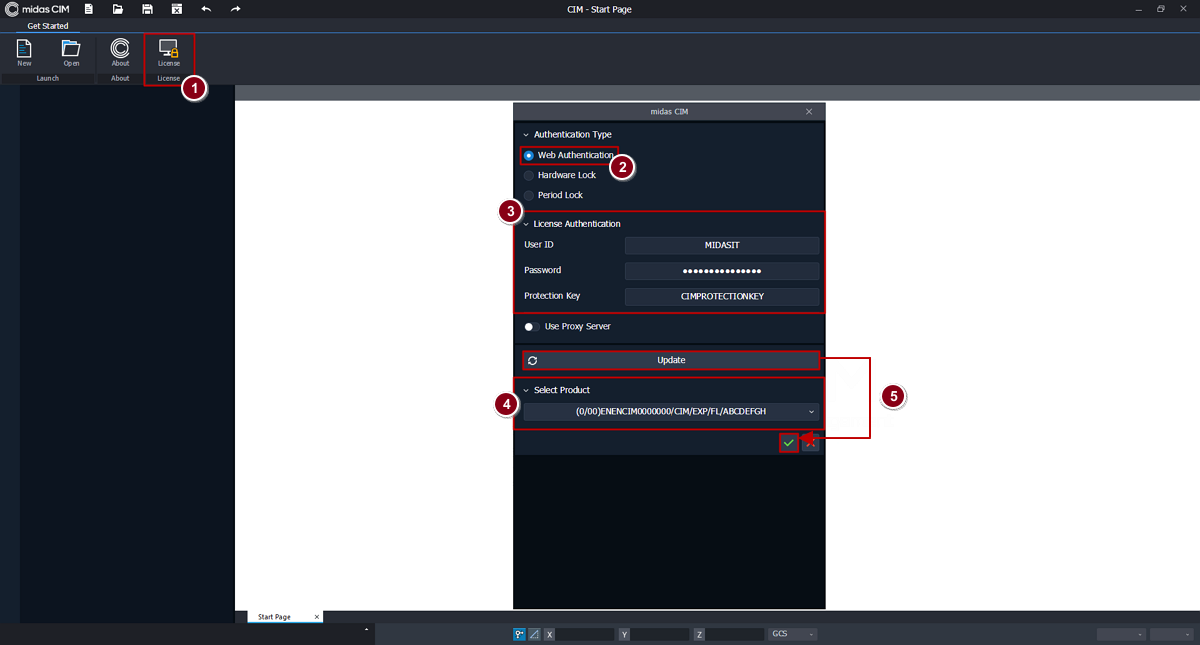Restore down the application window
Image resolution: width=1200 pixels, height=645 pixels.
pyautogui.click(x=1161, y=9)
